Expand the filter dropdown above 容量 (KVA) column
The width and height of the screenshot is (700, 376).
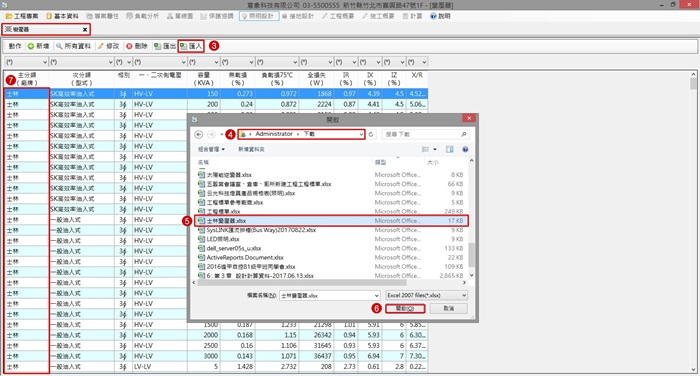tap(217, 62)
